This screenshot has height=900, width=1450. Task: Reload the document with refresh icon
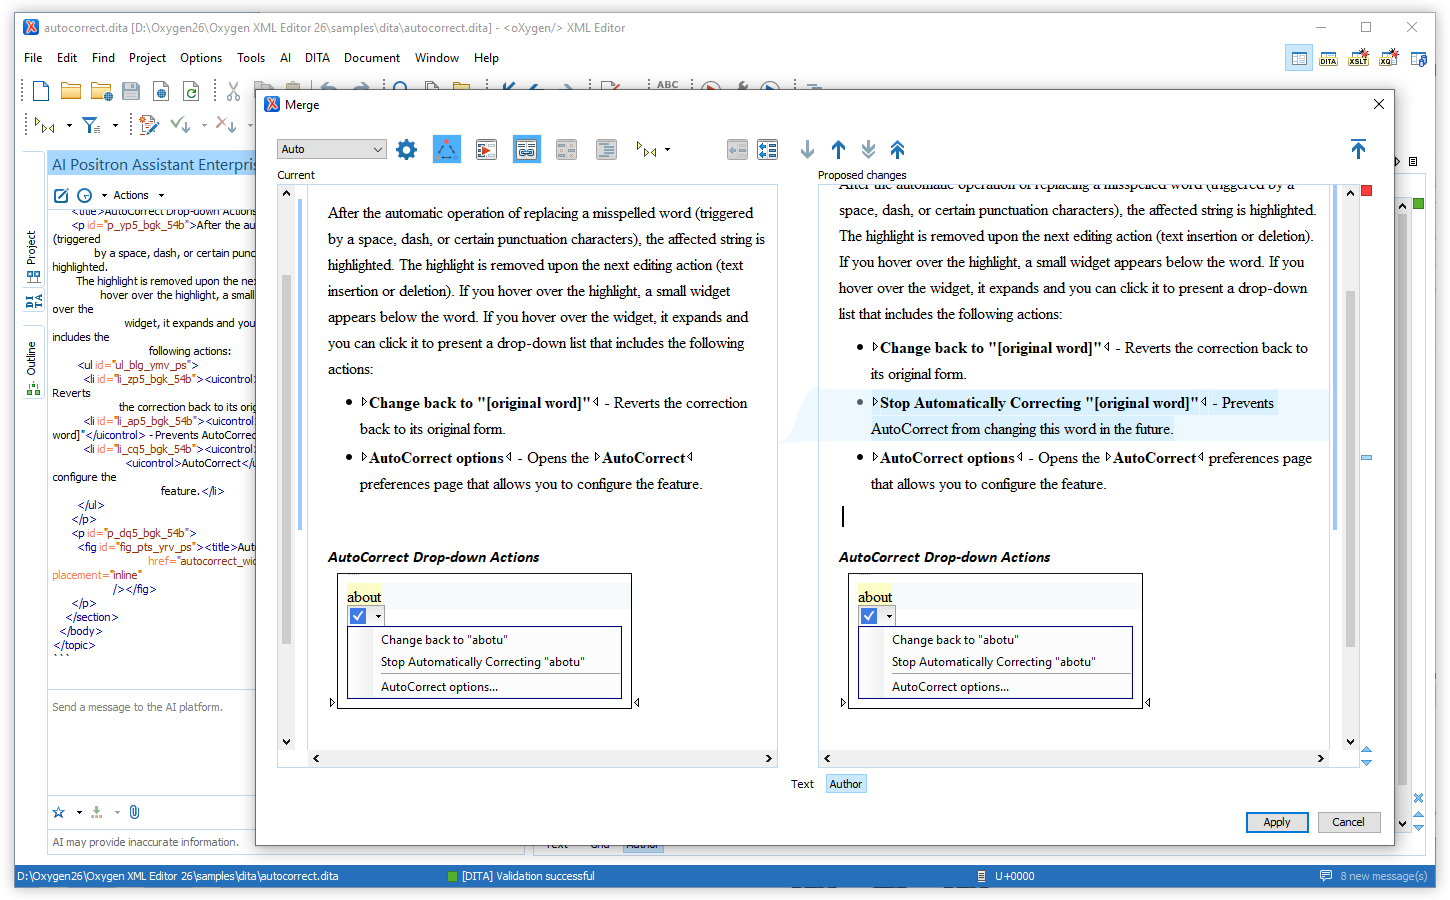191,91
